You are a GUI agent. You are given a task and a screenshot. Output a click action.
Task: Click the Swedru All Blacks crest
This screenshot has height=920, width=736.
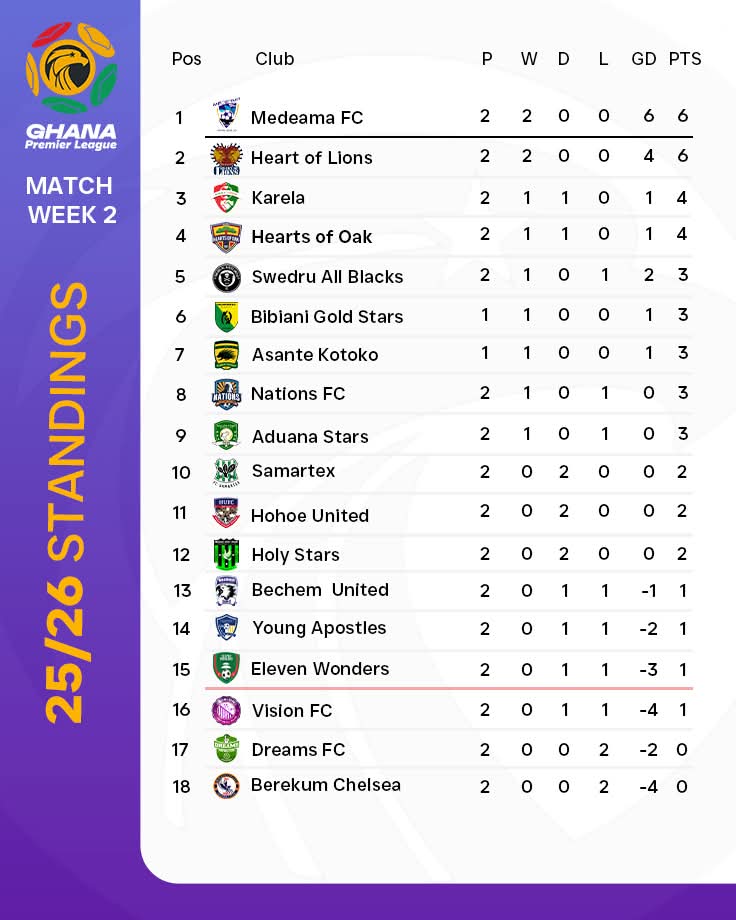[226, 277]
